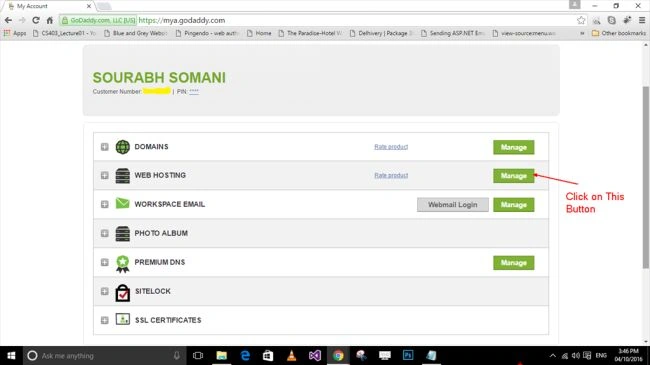
Task: Reload the page with the refresh icon
Action: tap(36, 20)
